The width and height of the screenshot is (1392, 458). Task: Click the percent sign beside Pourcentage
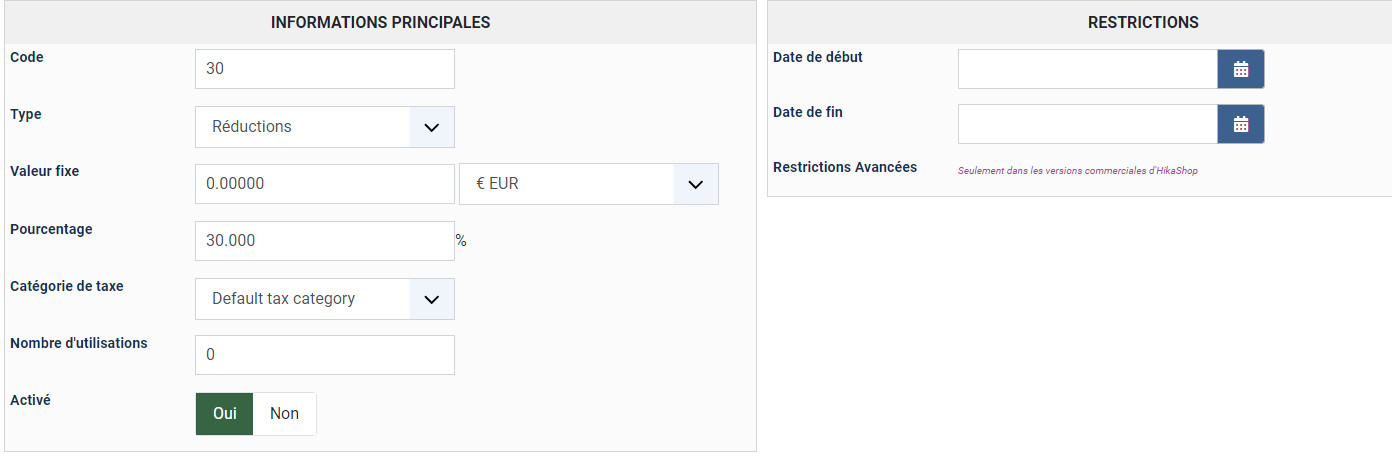click(x=461, y=241)
